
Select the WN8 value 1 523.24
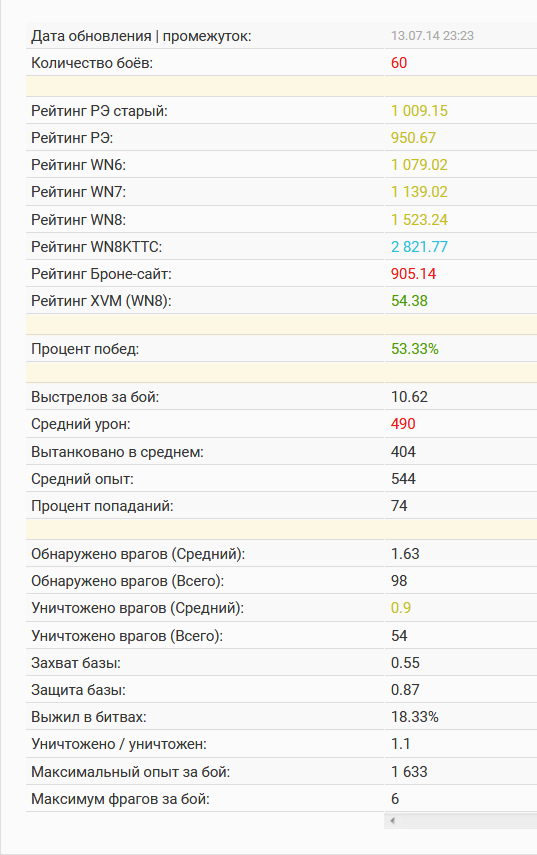[419, 220]
